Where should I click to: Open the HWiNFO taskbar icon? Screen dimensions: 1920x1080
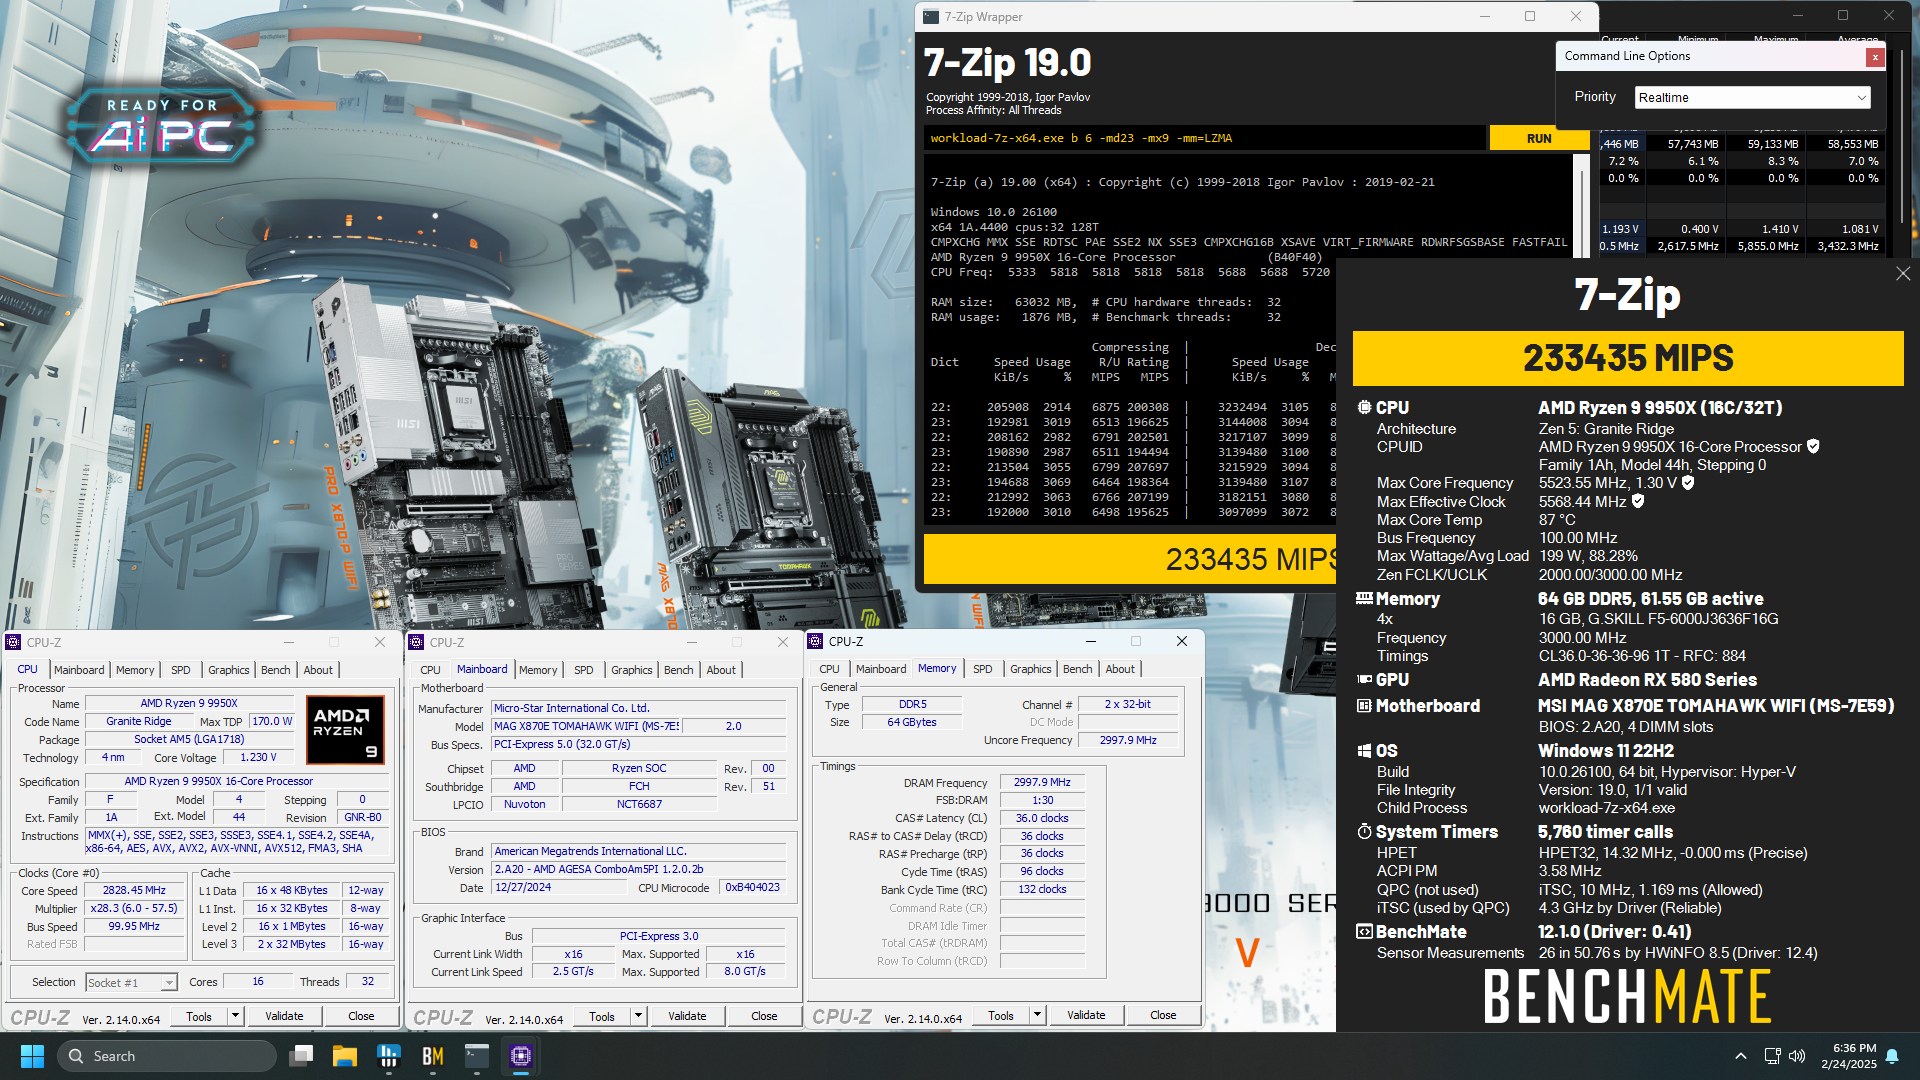(389, 1056)
